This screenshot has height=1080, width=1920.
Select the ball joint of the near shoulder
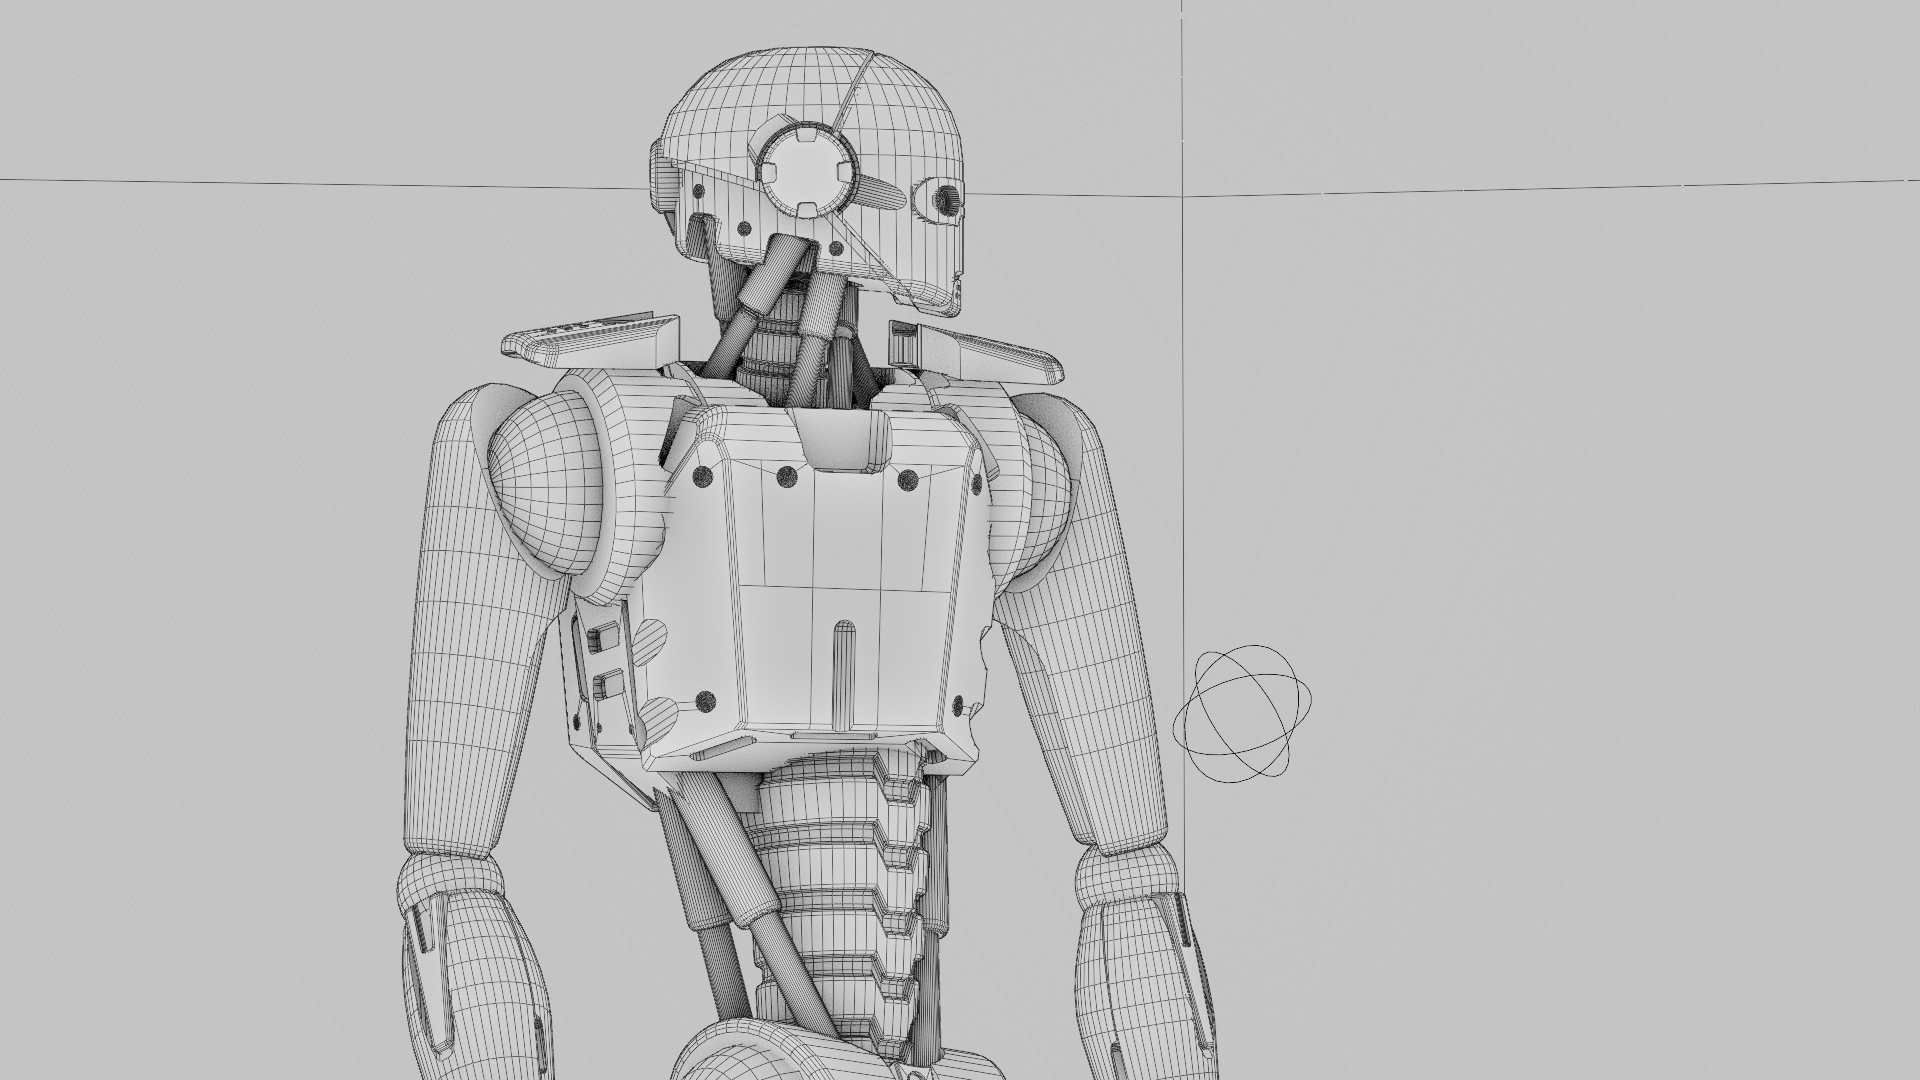point(548,482)
